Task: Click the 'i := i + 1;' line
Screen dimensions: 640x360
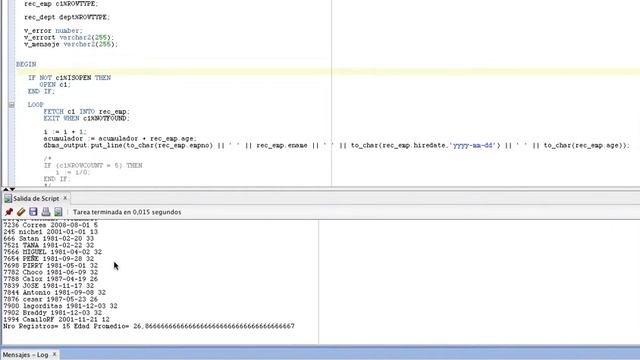Action: [x=65, y=132]
